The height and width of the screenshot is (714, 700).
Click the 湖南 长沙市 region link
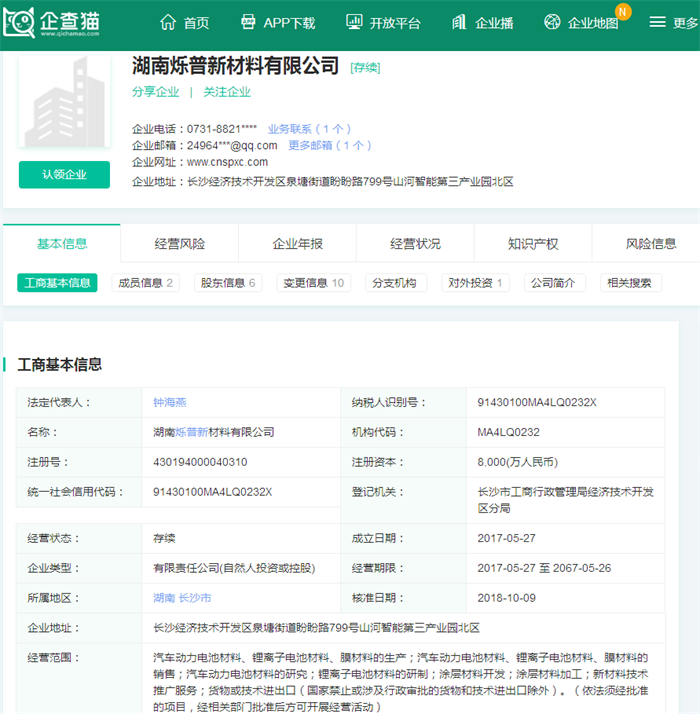(182, 597)
